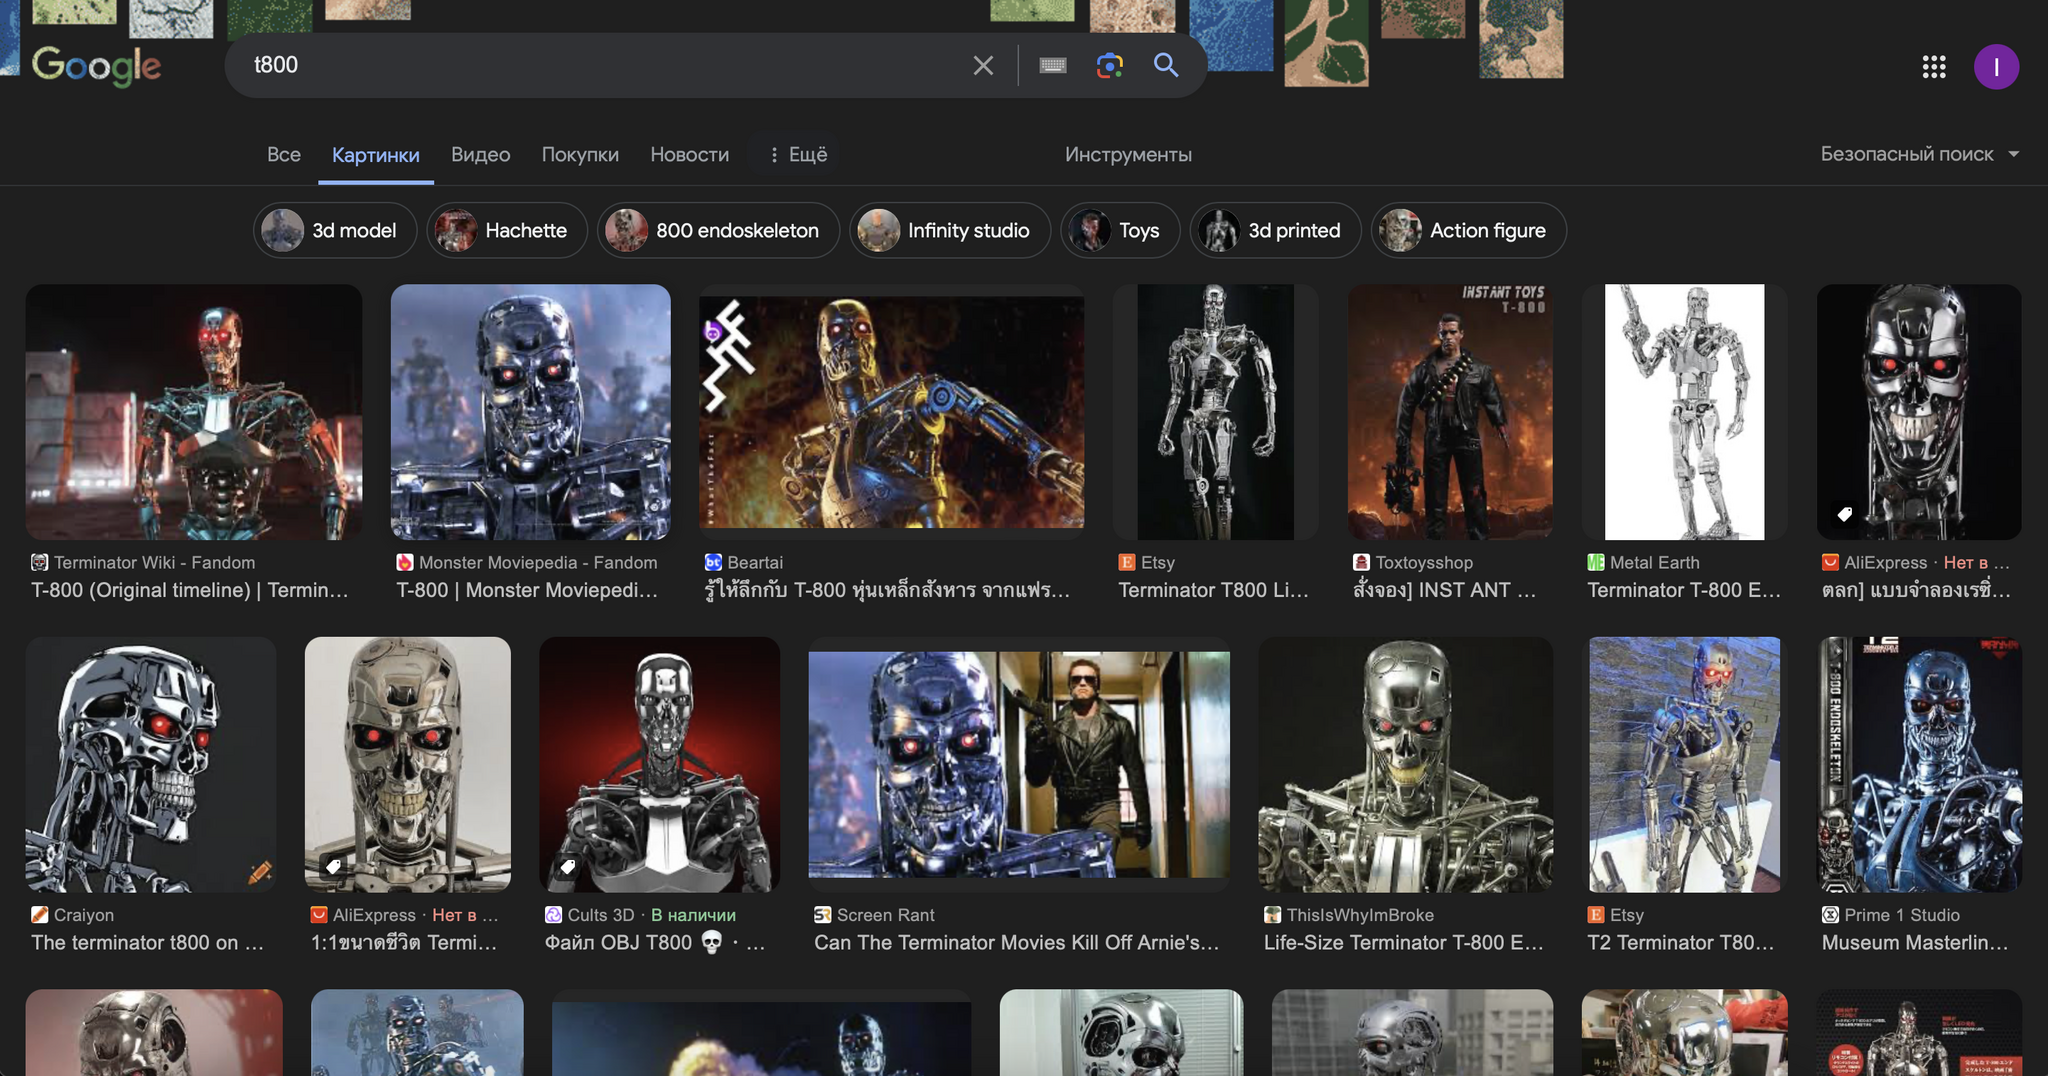The width and height of the screenshot is (2048, 1076).
Task: Click the clear search X icon
Action: [983, 66]
